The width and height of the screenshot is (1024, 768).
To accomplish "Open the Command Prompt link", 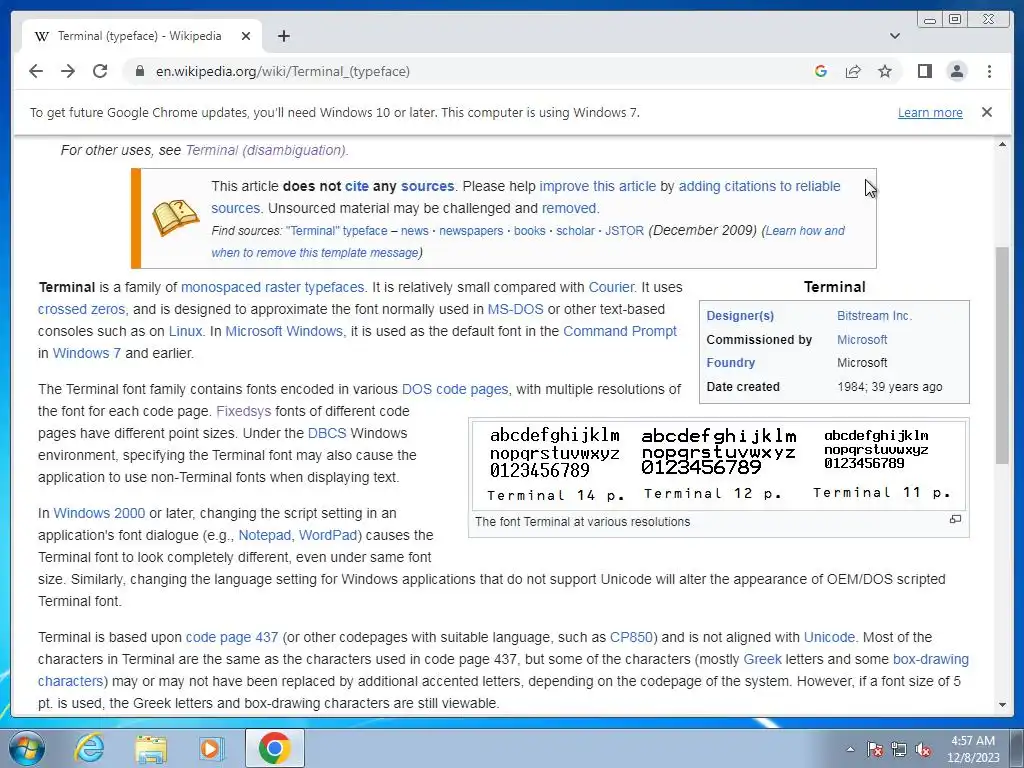I will pos(620,331).
